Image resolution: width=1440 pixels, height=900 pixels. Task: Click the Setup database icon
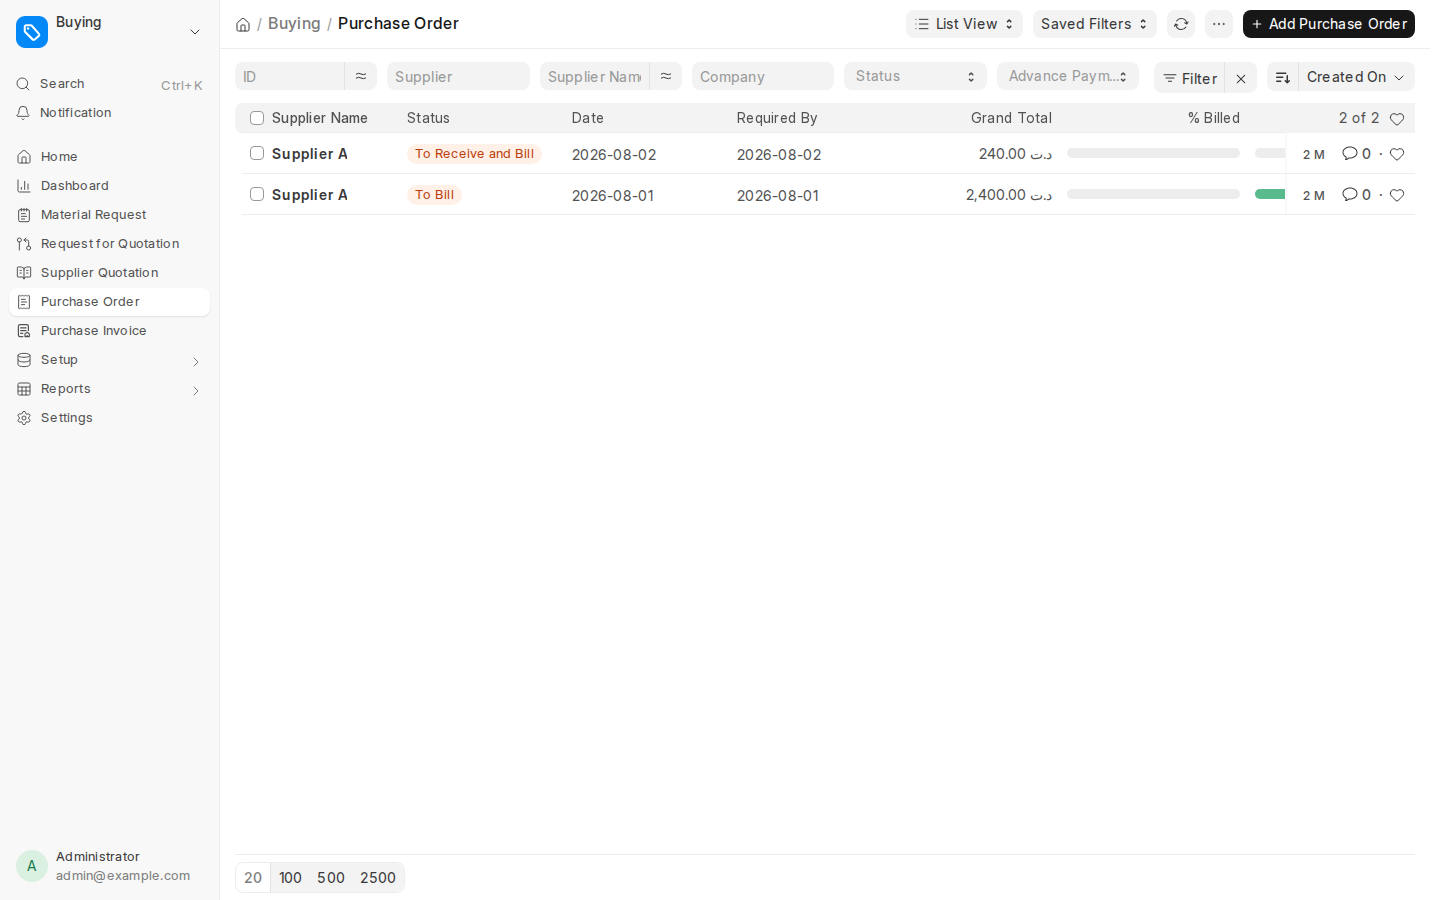pyautogui.click(x=24, y=360)
